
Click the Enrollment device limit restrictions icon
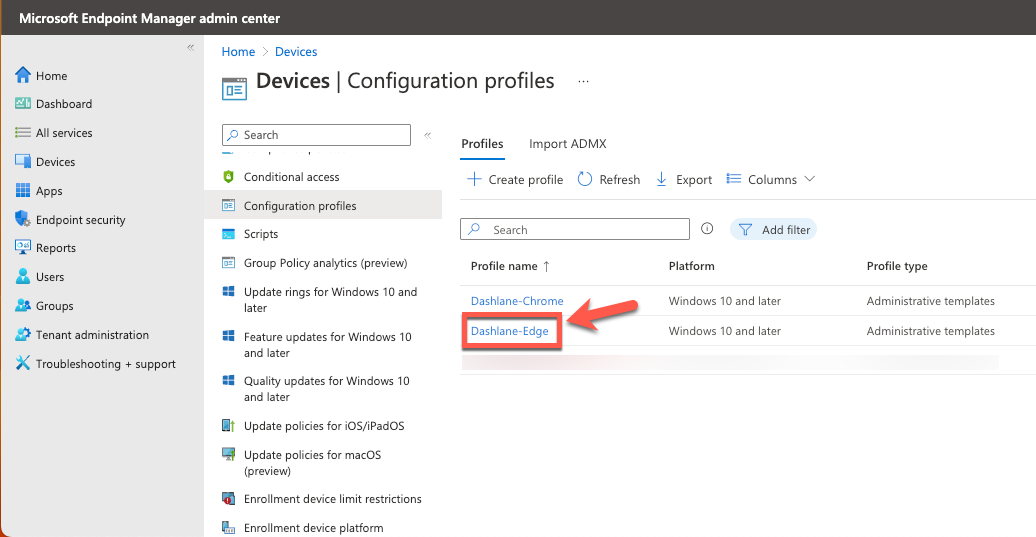pos(229,499)
